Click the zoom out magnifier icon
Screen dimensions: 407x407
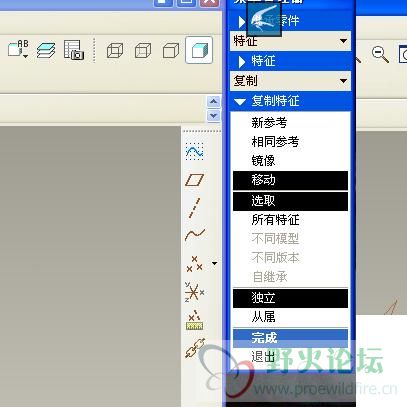click(380, 54)
